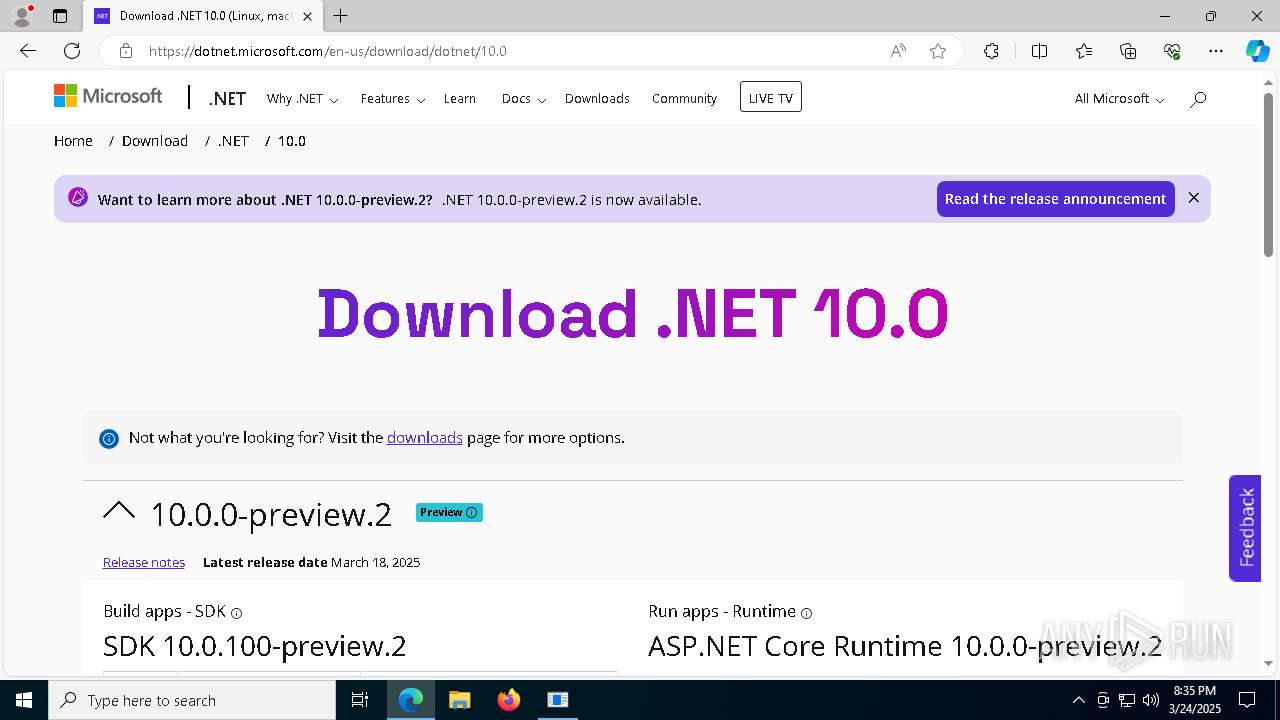Click Read the release announcement button
The width and height of the screenshot is (1280, 720).
[1055, 198]
